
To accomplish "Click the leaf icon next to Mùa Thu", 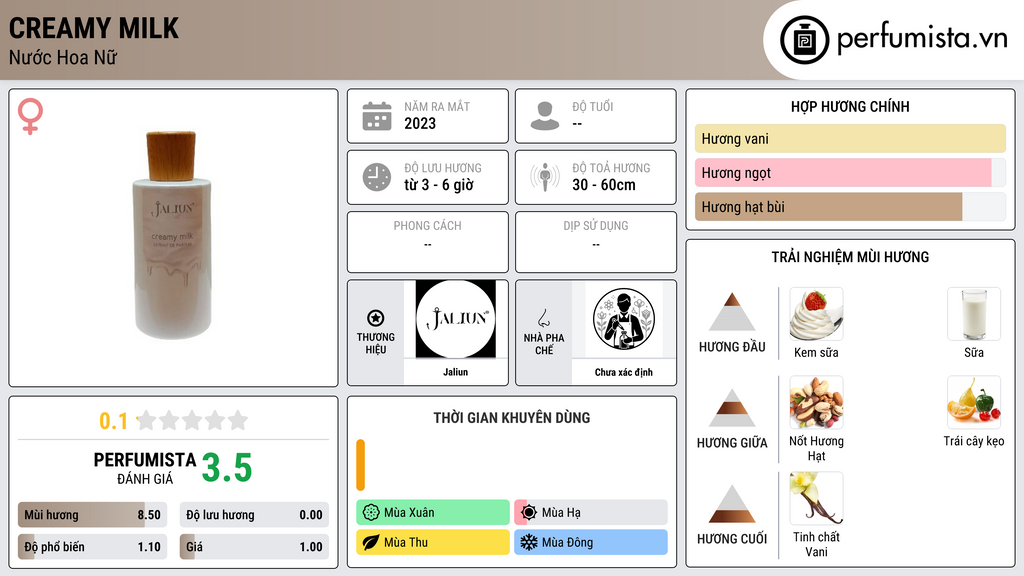I will [x=371, y=542].
